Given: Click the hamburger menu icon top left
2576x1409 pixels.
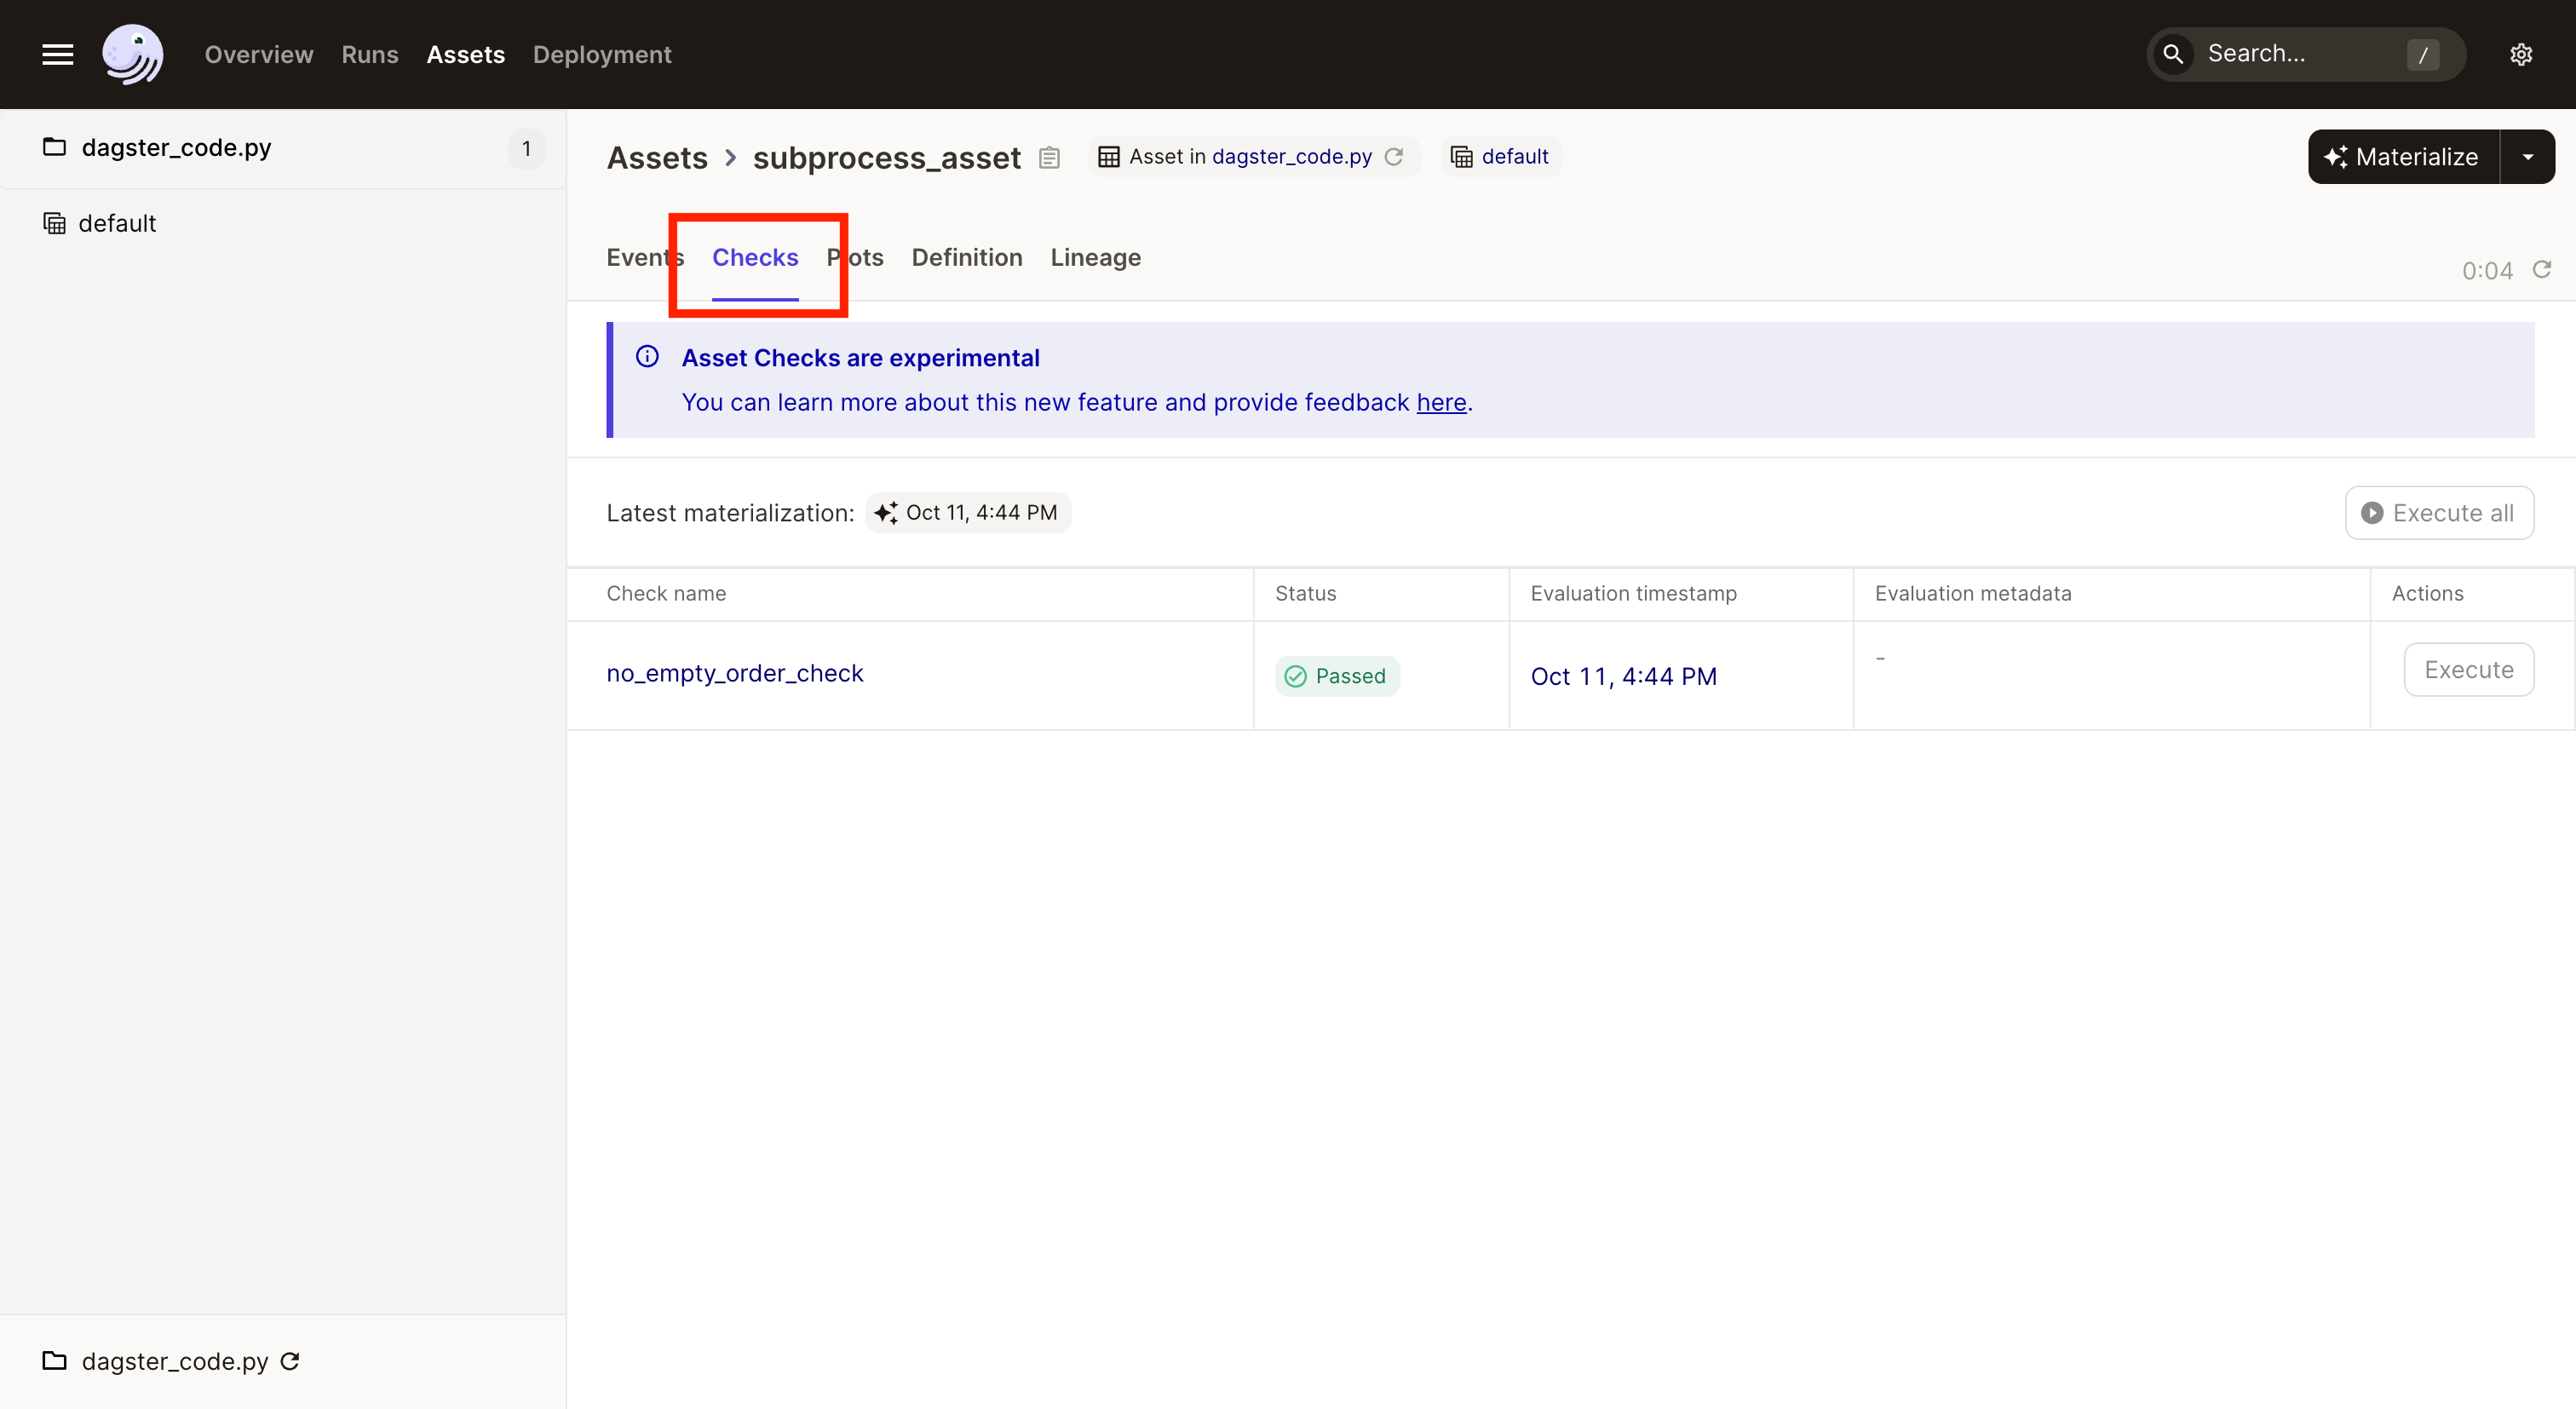Looking at the screenshot, I should 55,52.
